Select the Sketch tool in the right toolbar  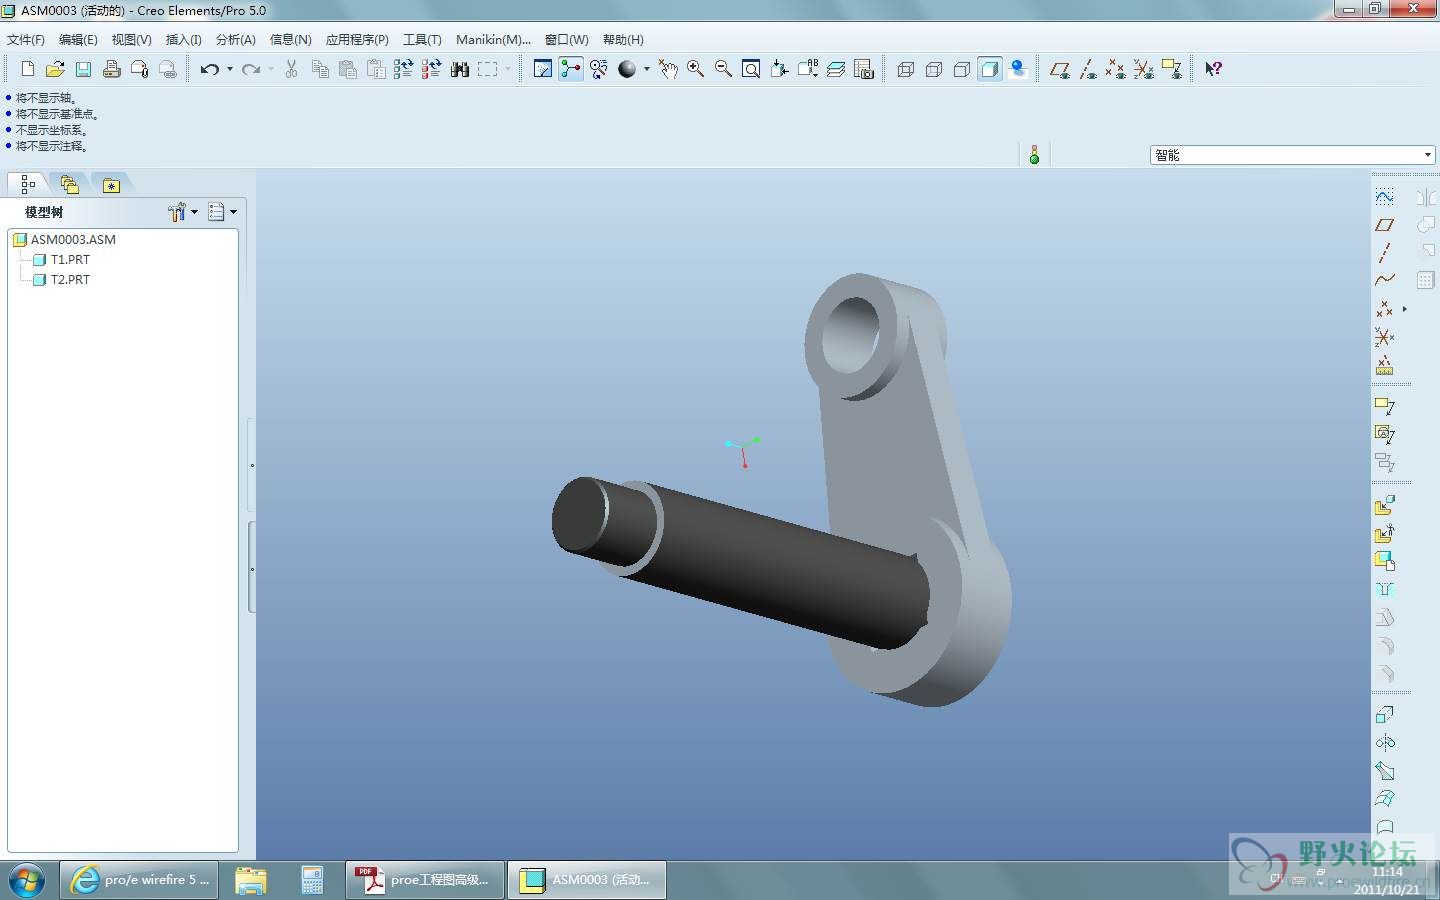(x=1384, y=197)
